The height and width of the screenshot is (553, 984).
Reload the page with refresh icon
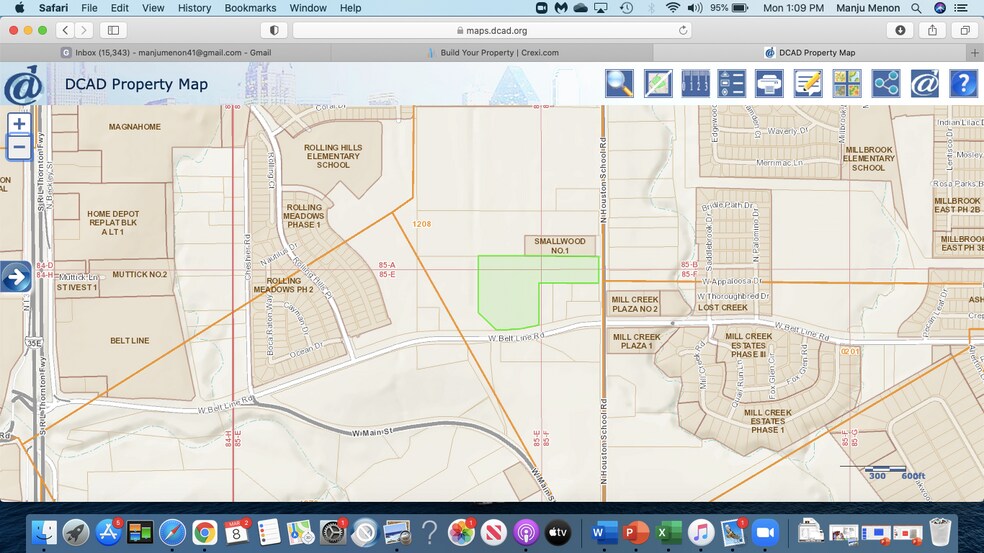683,30
